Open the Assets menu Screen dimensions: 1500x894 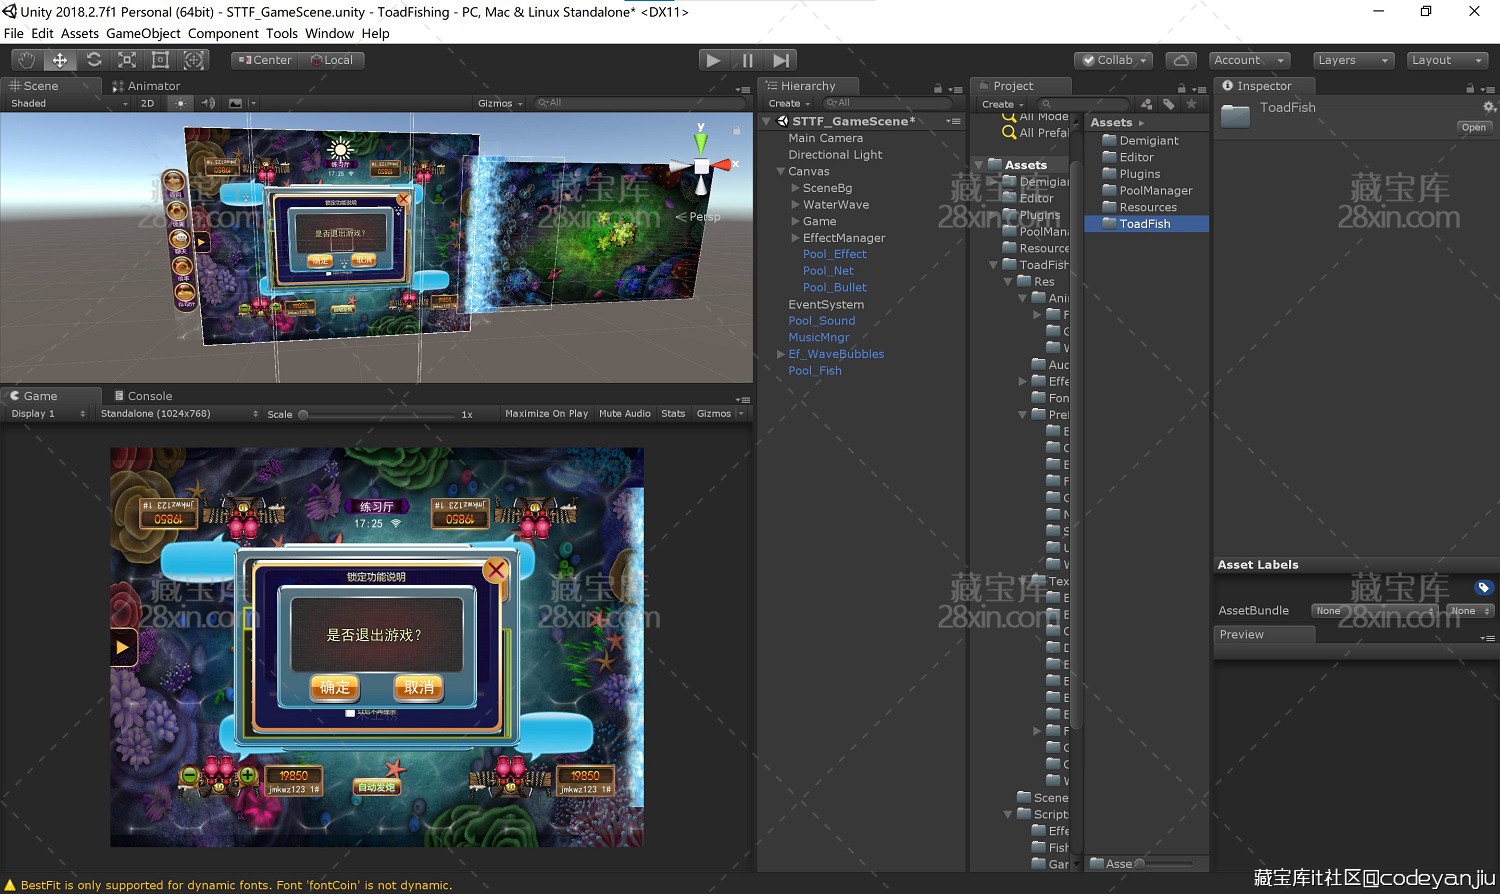coord(80,33)
